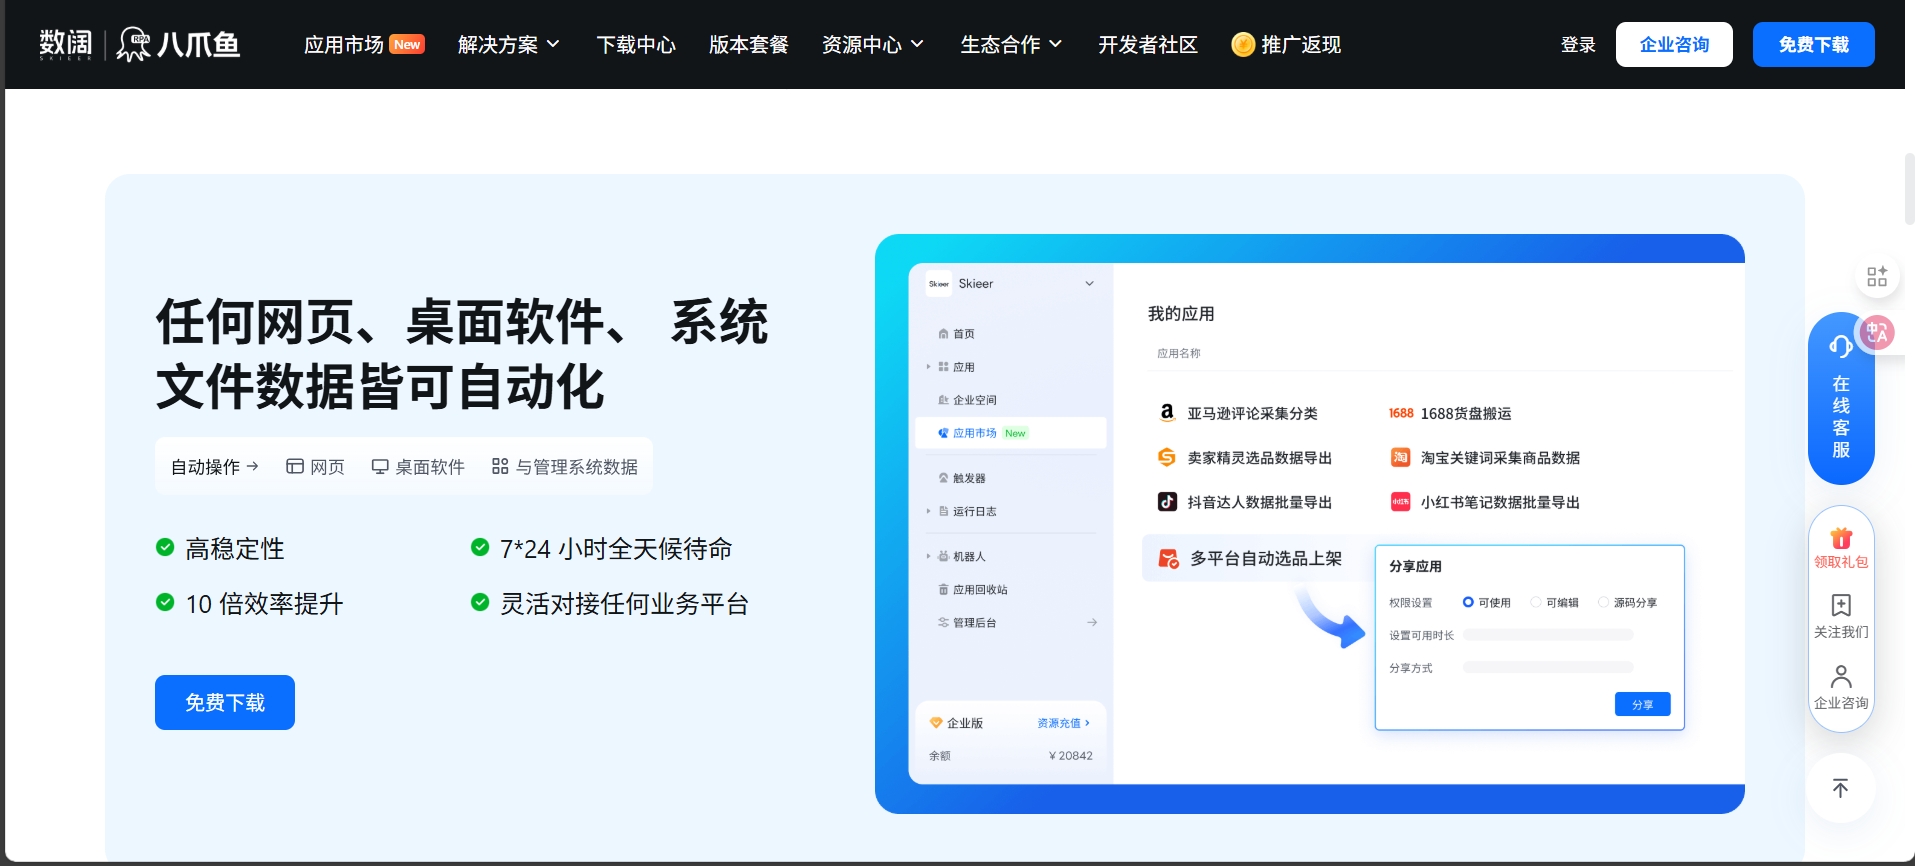Screen dimensions: 1915x866
Task: Open 应用市场 New menu item
Action: coord(364,44)
